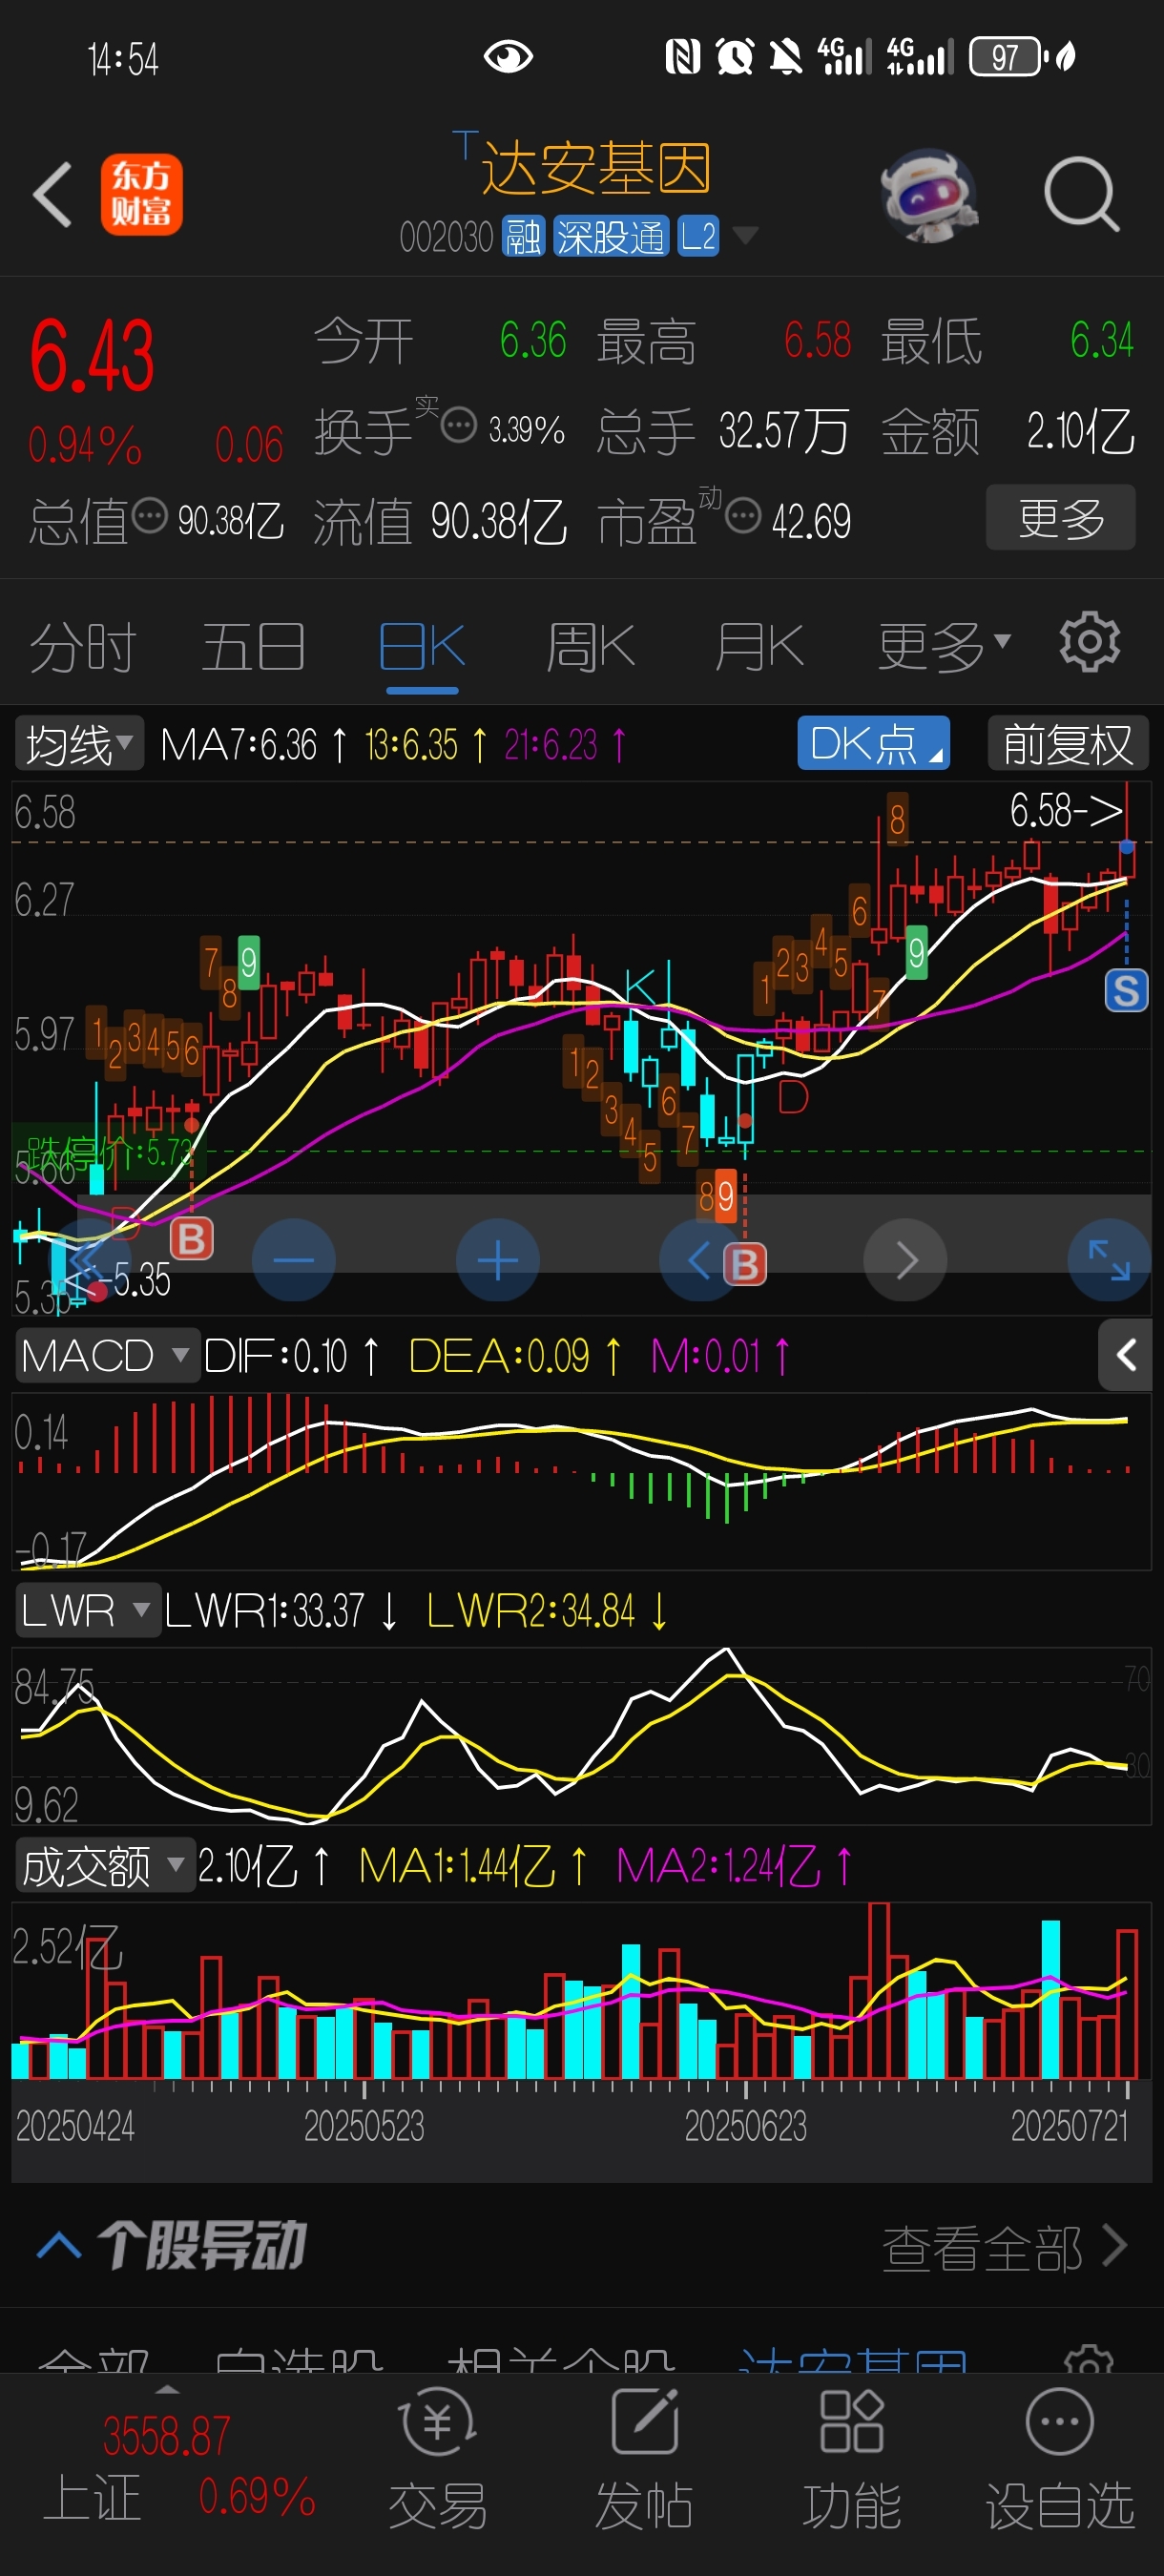The image size is (1164, 2576).
Task: Open LWR indicator dropdown
Action: pos(88,1610)
